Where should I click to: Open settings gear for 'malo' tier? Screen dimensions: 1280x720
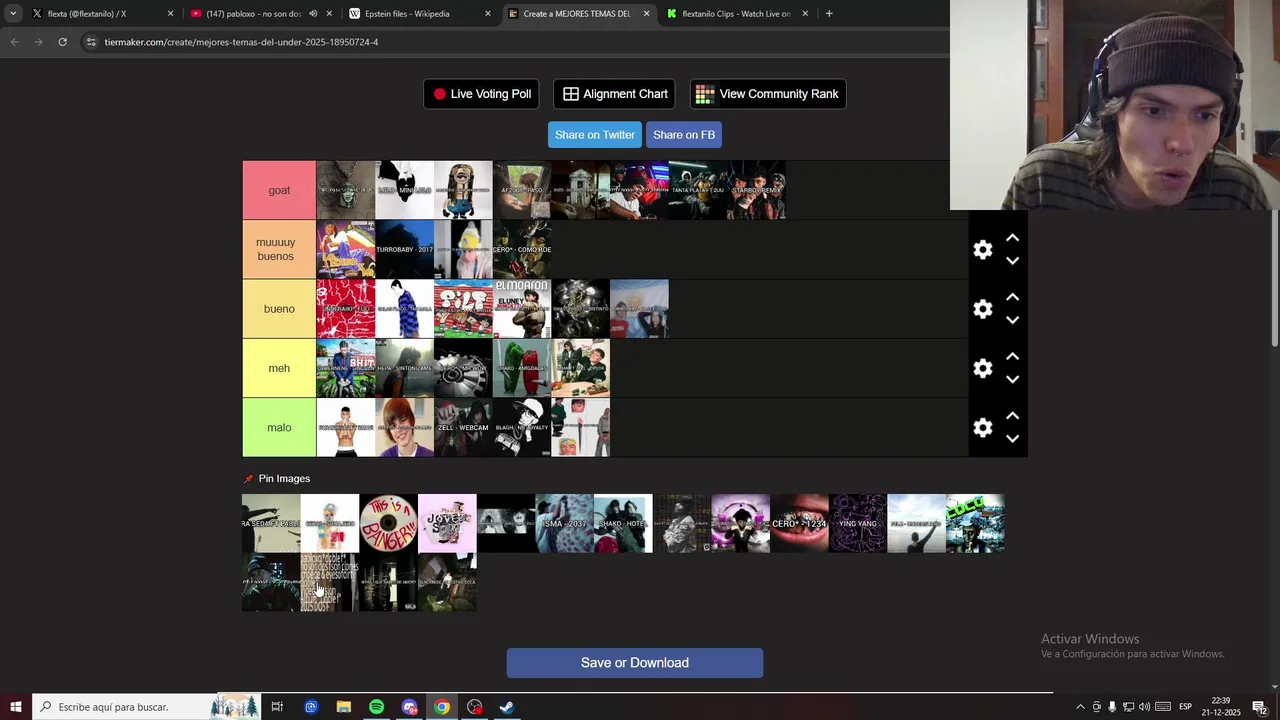[x=983, y=428]
